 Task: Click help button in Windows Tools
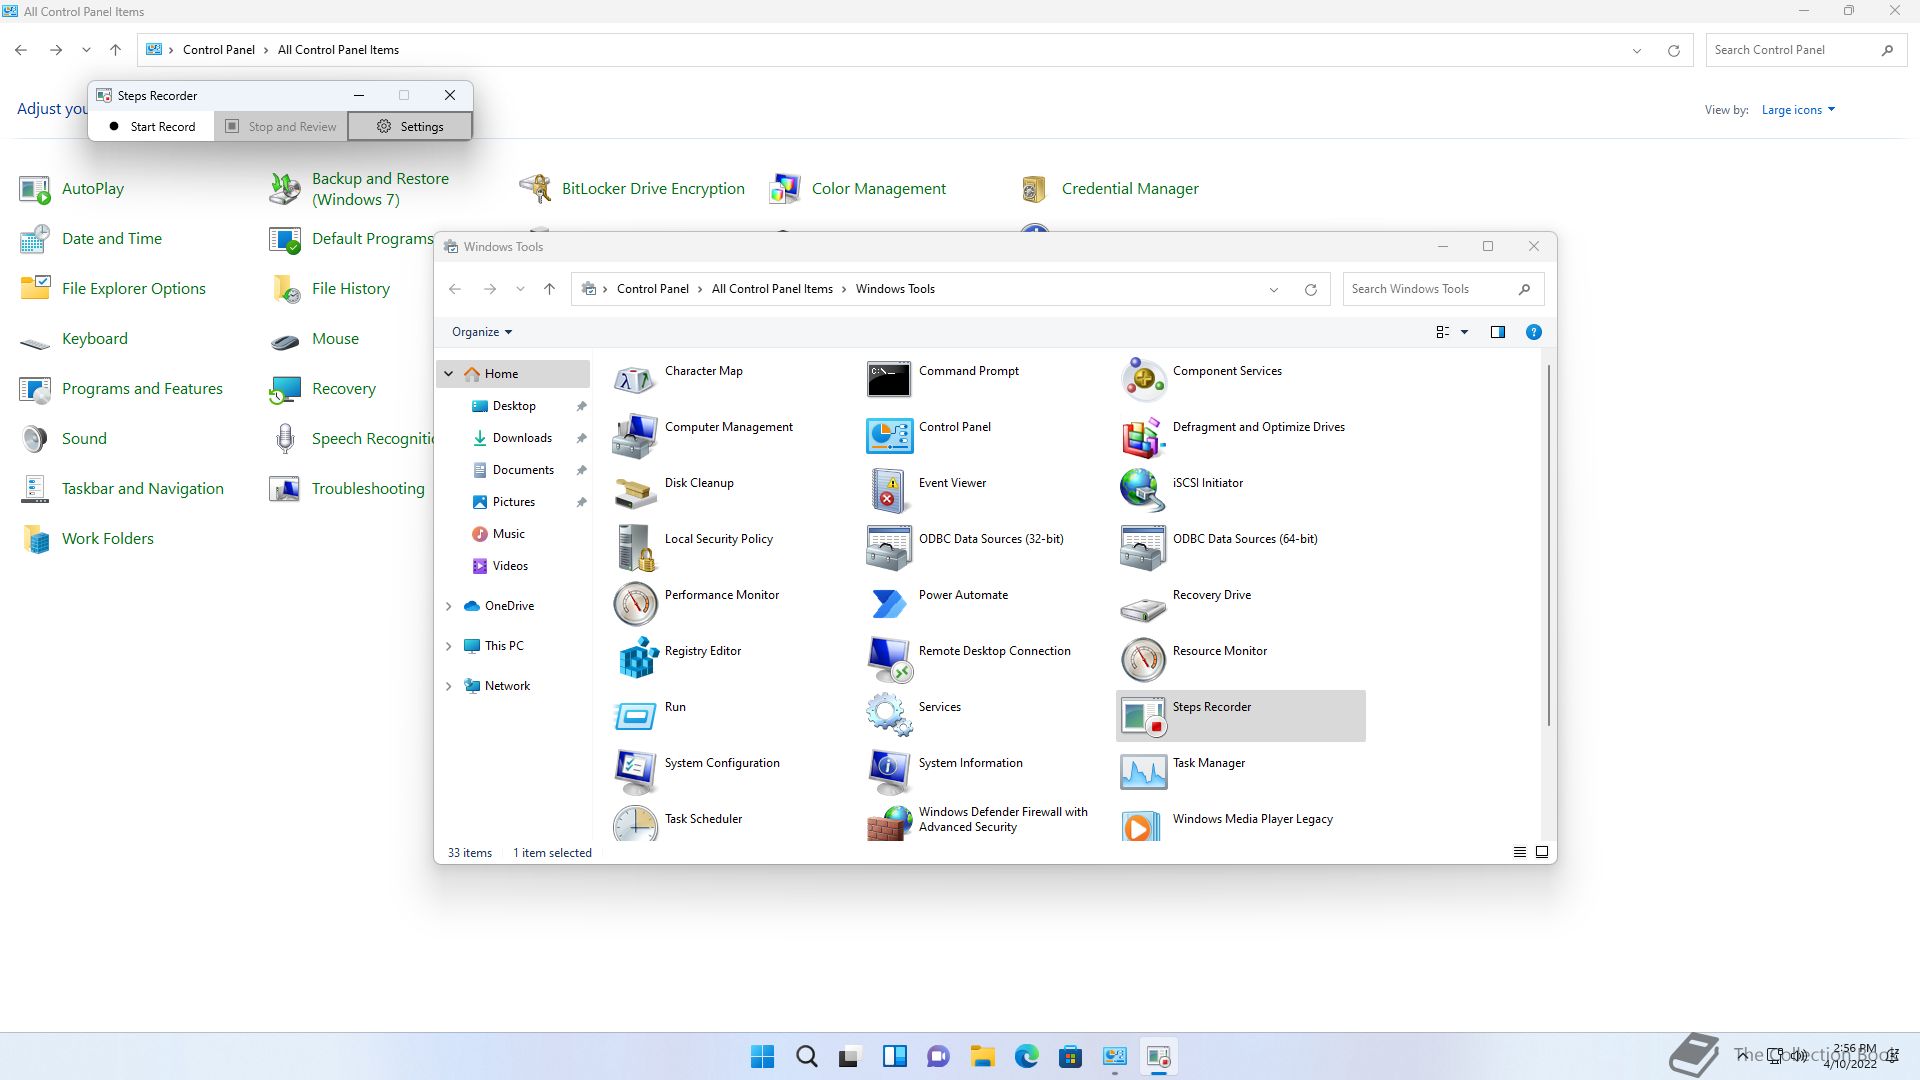point(1533,332)
